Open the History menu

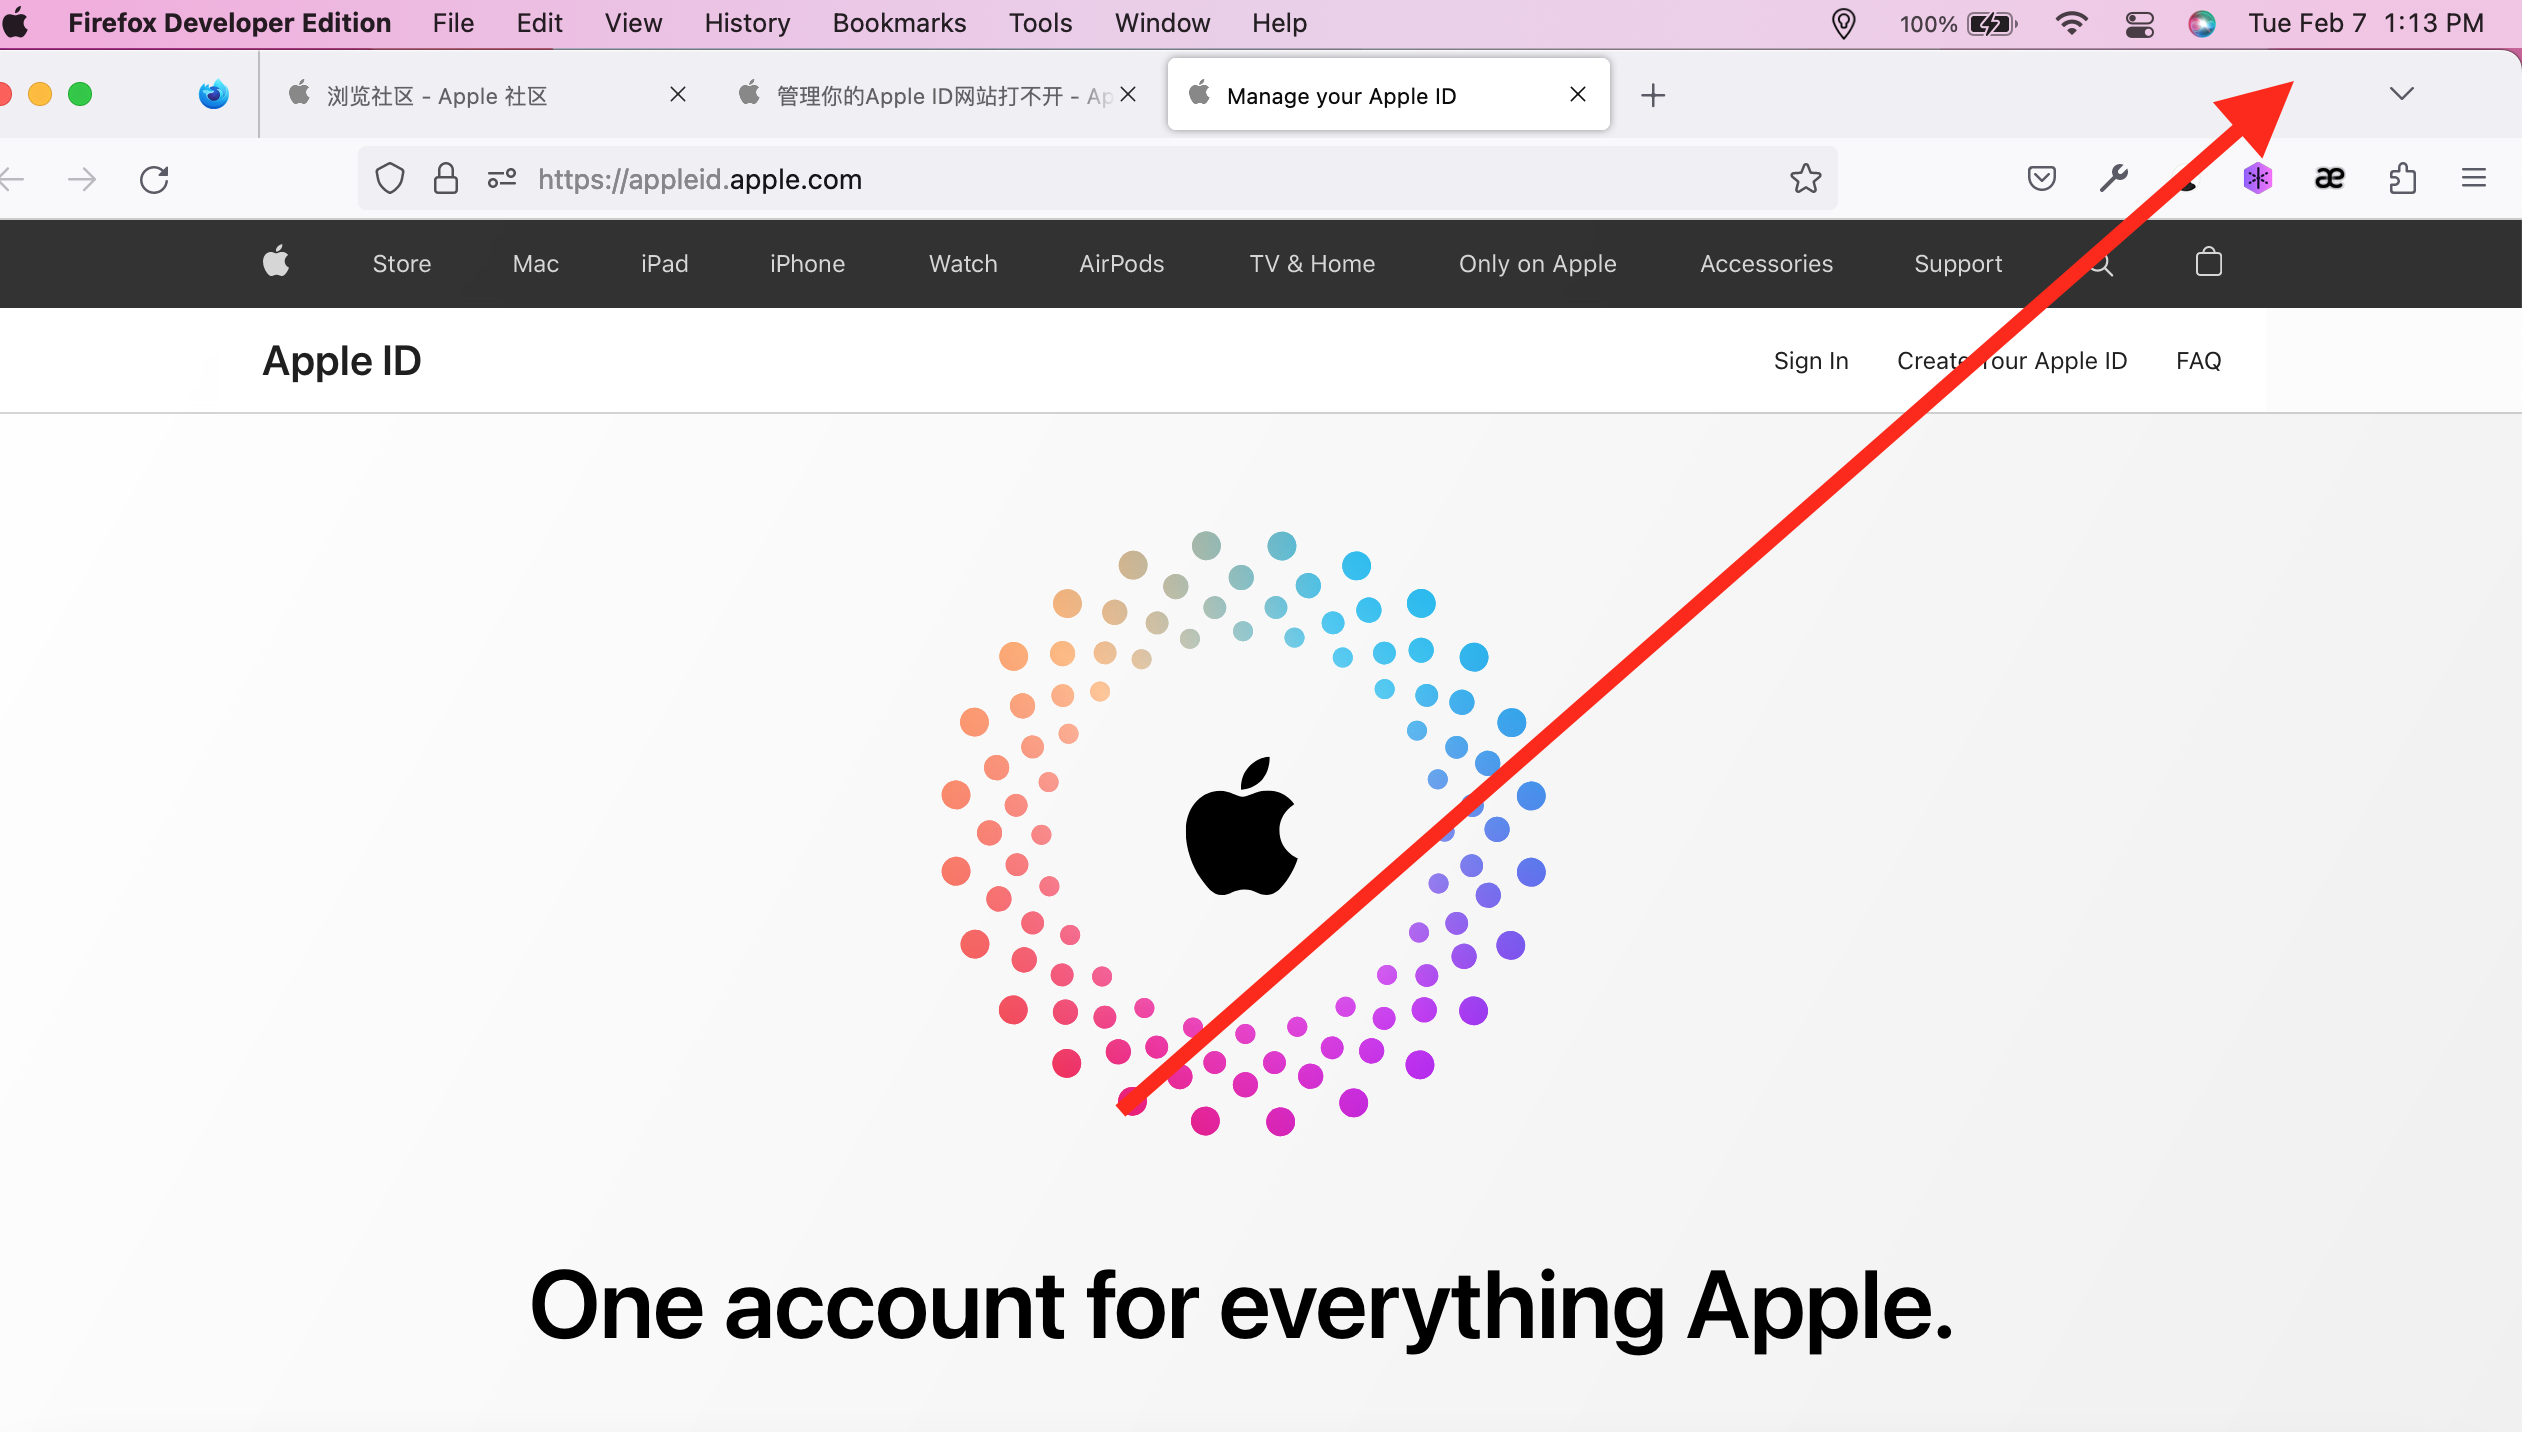pos(746,22)
